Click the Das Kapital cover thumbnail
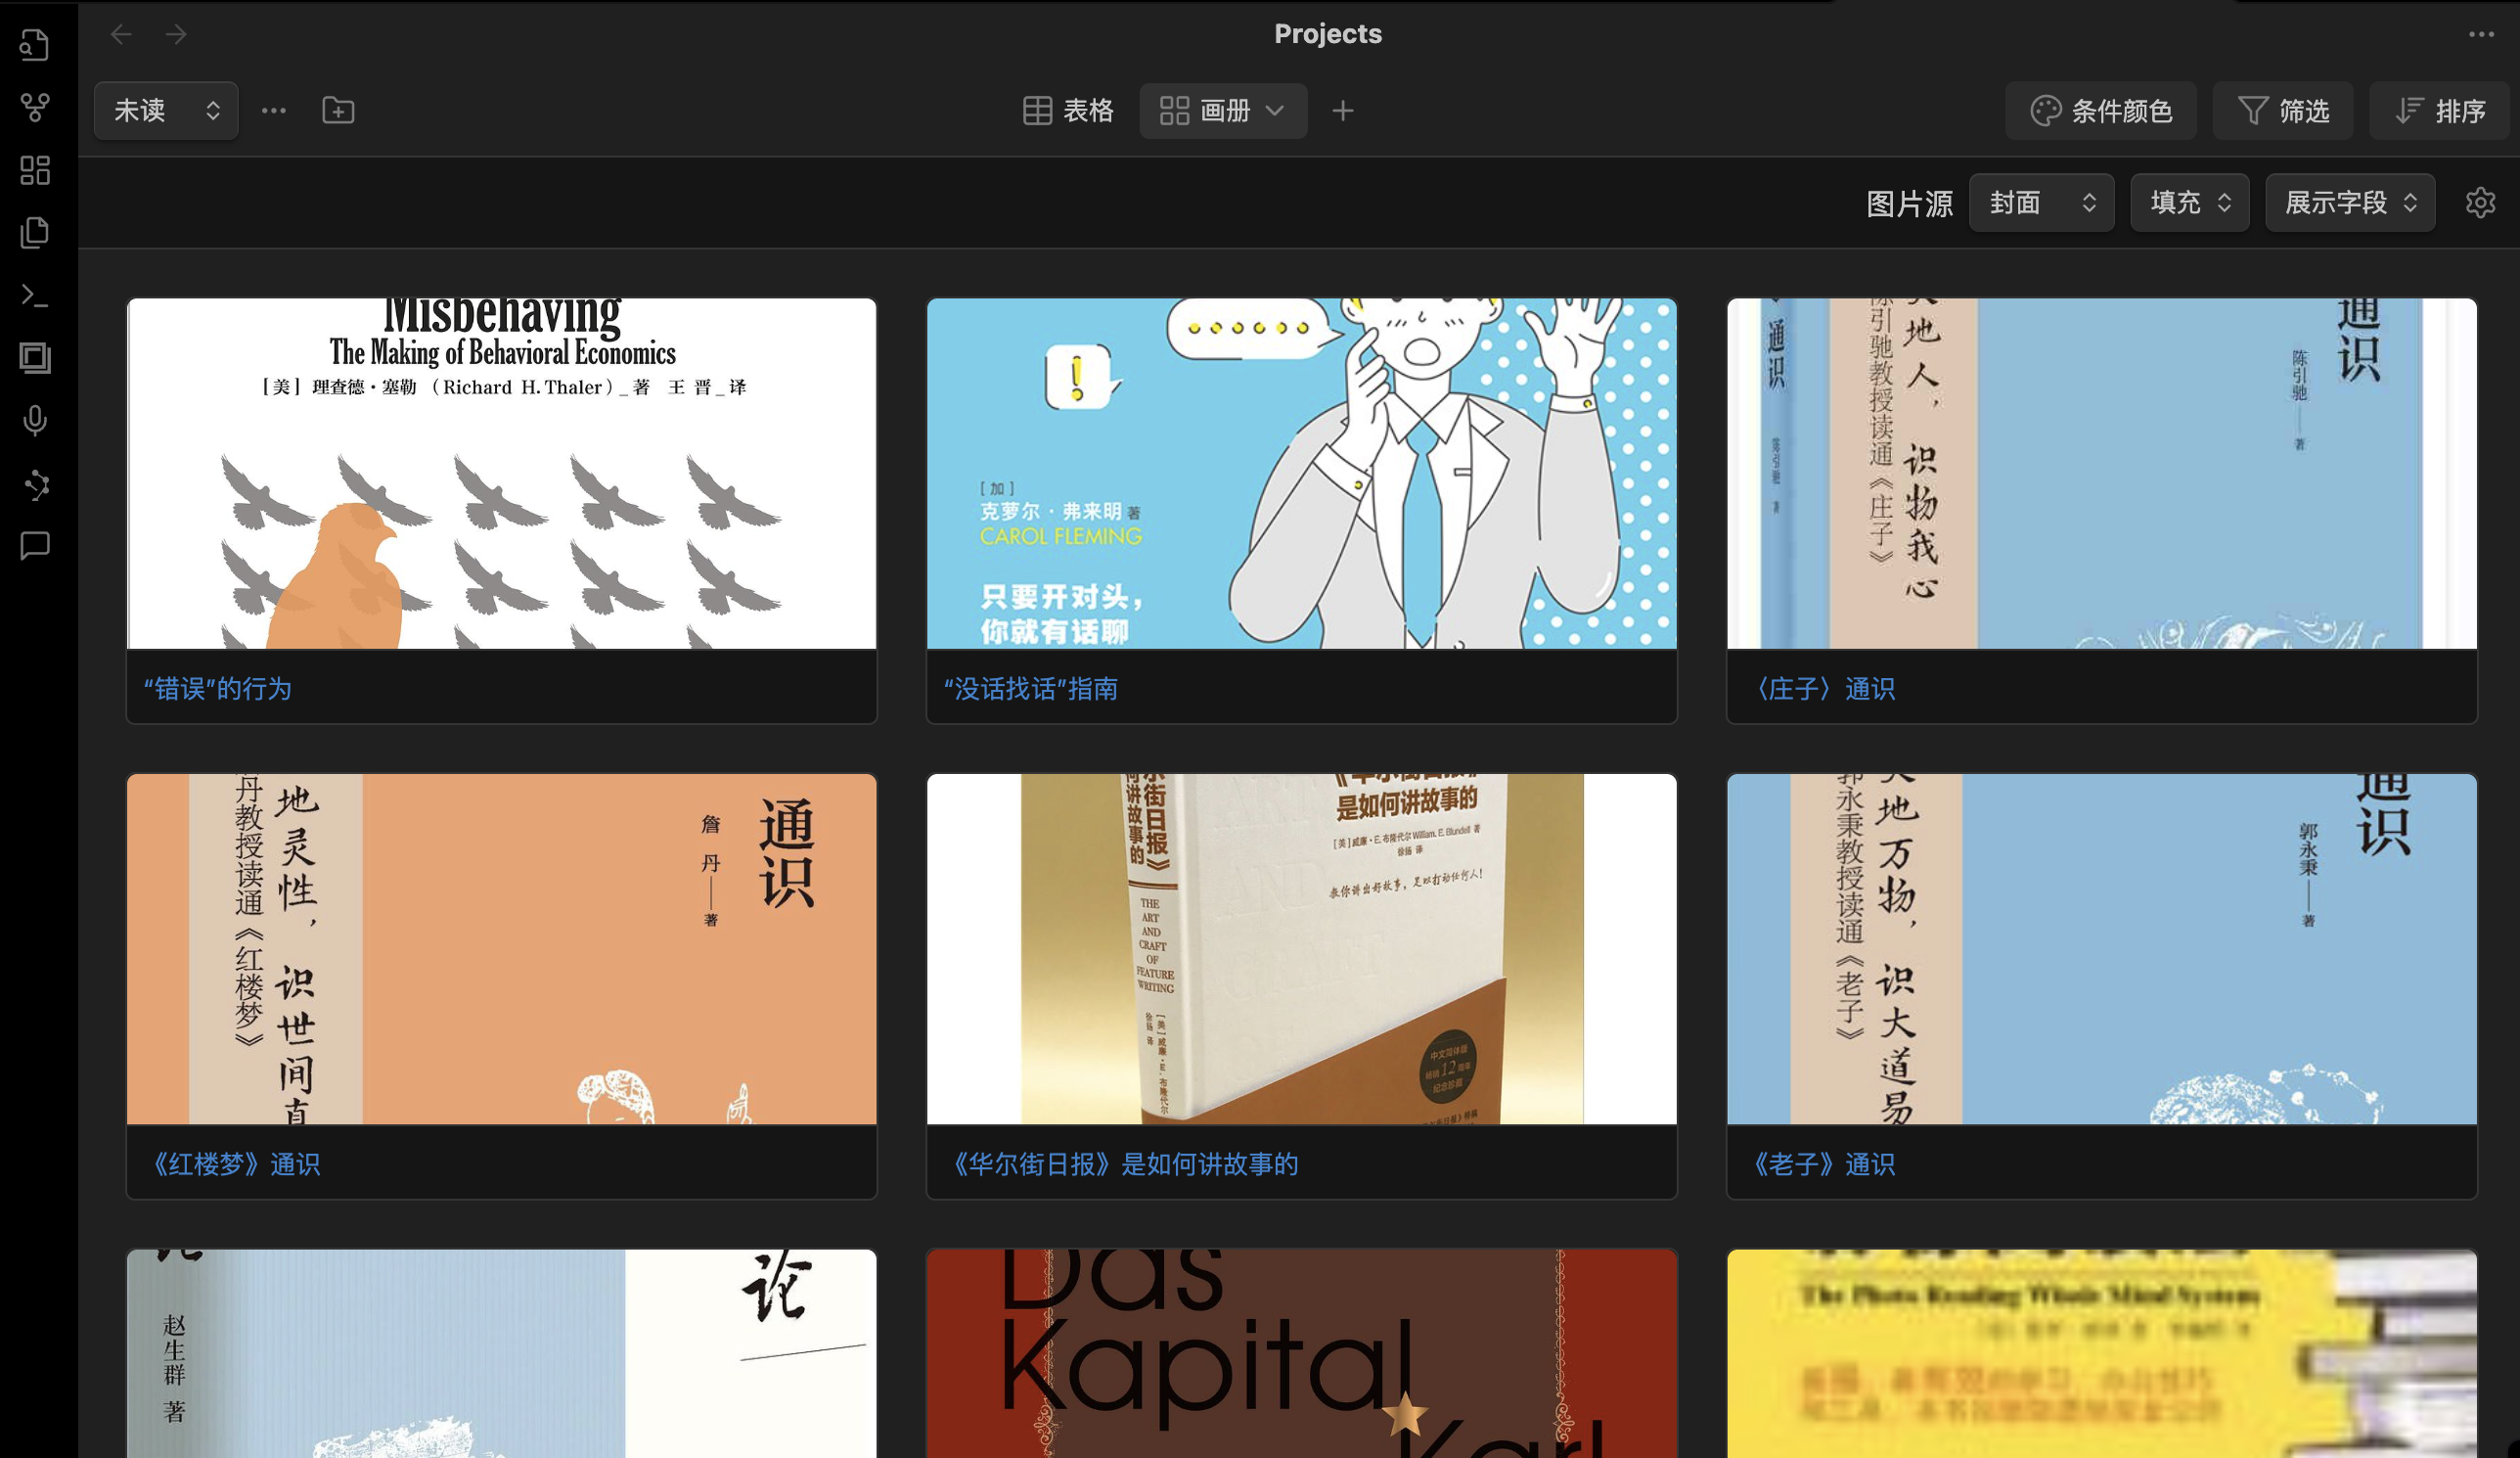The width and height of the screenshot is (2520, 1458). 1301,1353
